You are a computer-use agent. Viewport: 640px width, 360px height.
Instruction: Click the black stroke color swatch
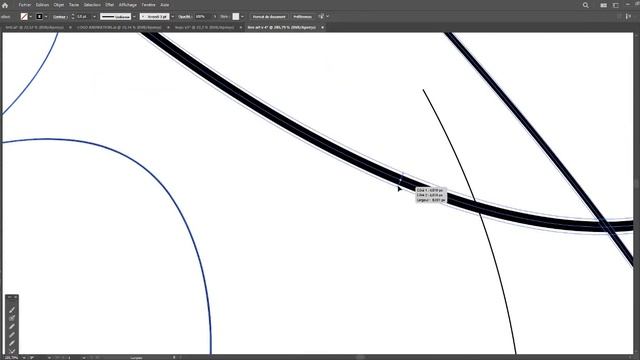[39, 17]
